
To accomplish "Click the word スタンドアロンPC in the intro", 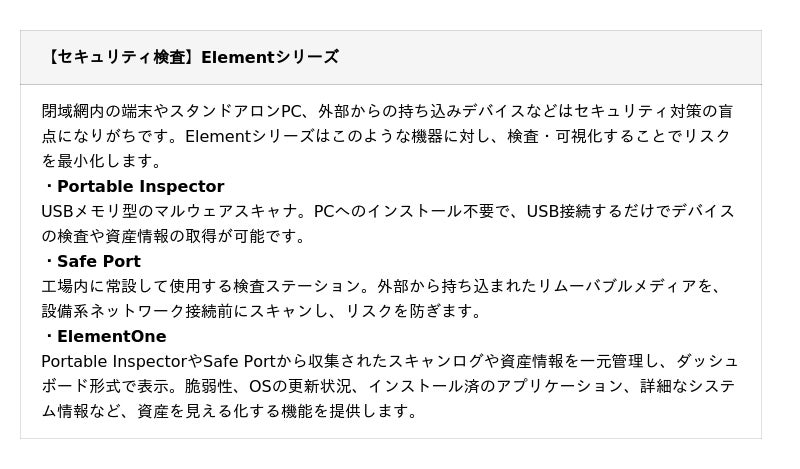I will point(237,111).
